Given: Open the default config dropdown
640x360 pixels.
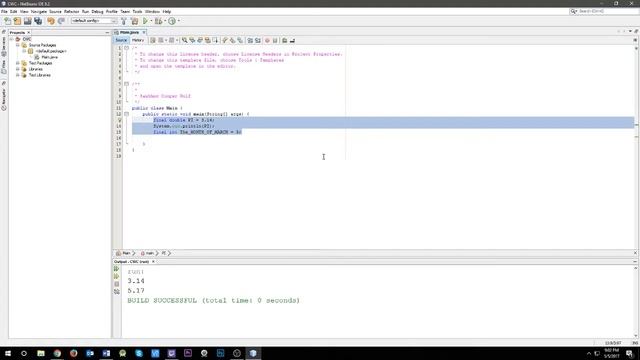Looking at the screenshot, I should 94,21.
